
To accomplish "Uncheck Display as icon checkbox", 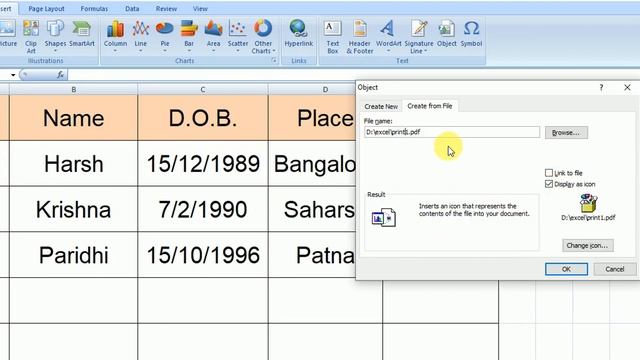I will 549,184.
